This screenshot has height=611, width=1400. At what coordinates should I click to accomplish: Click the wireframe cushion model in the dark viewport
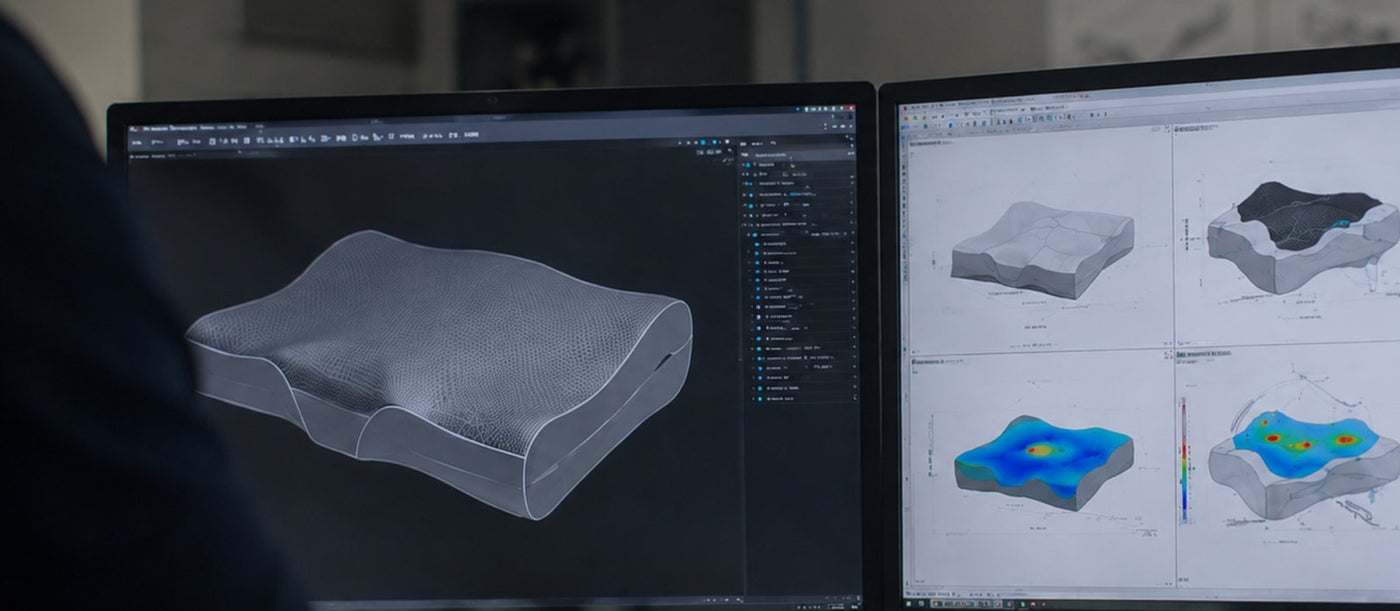tap(440, 372)
